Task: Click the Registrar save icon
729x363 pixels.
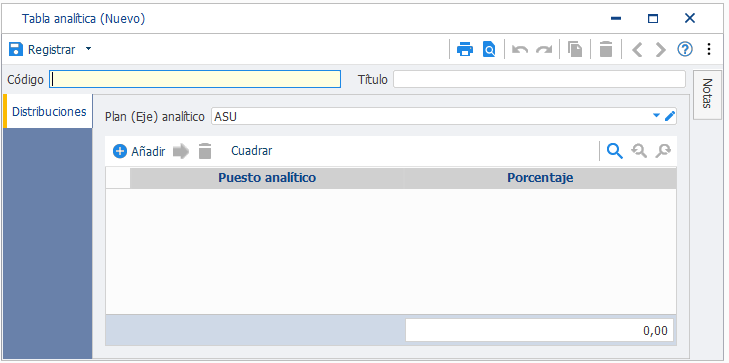Action: point(16,49)
